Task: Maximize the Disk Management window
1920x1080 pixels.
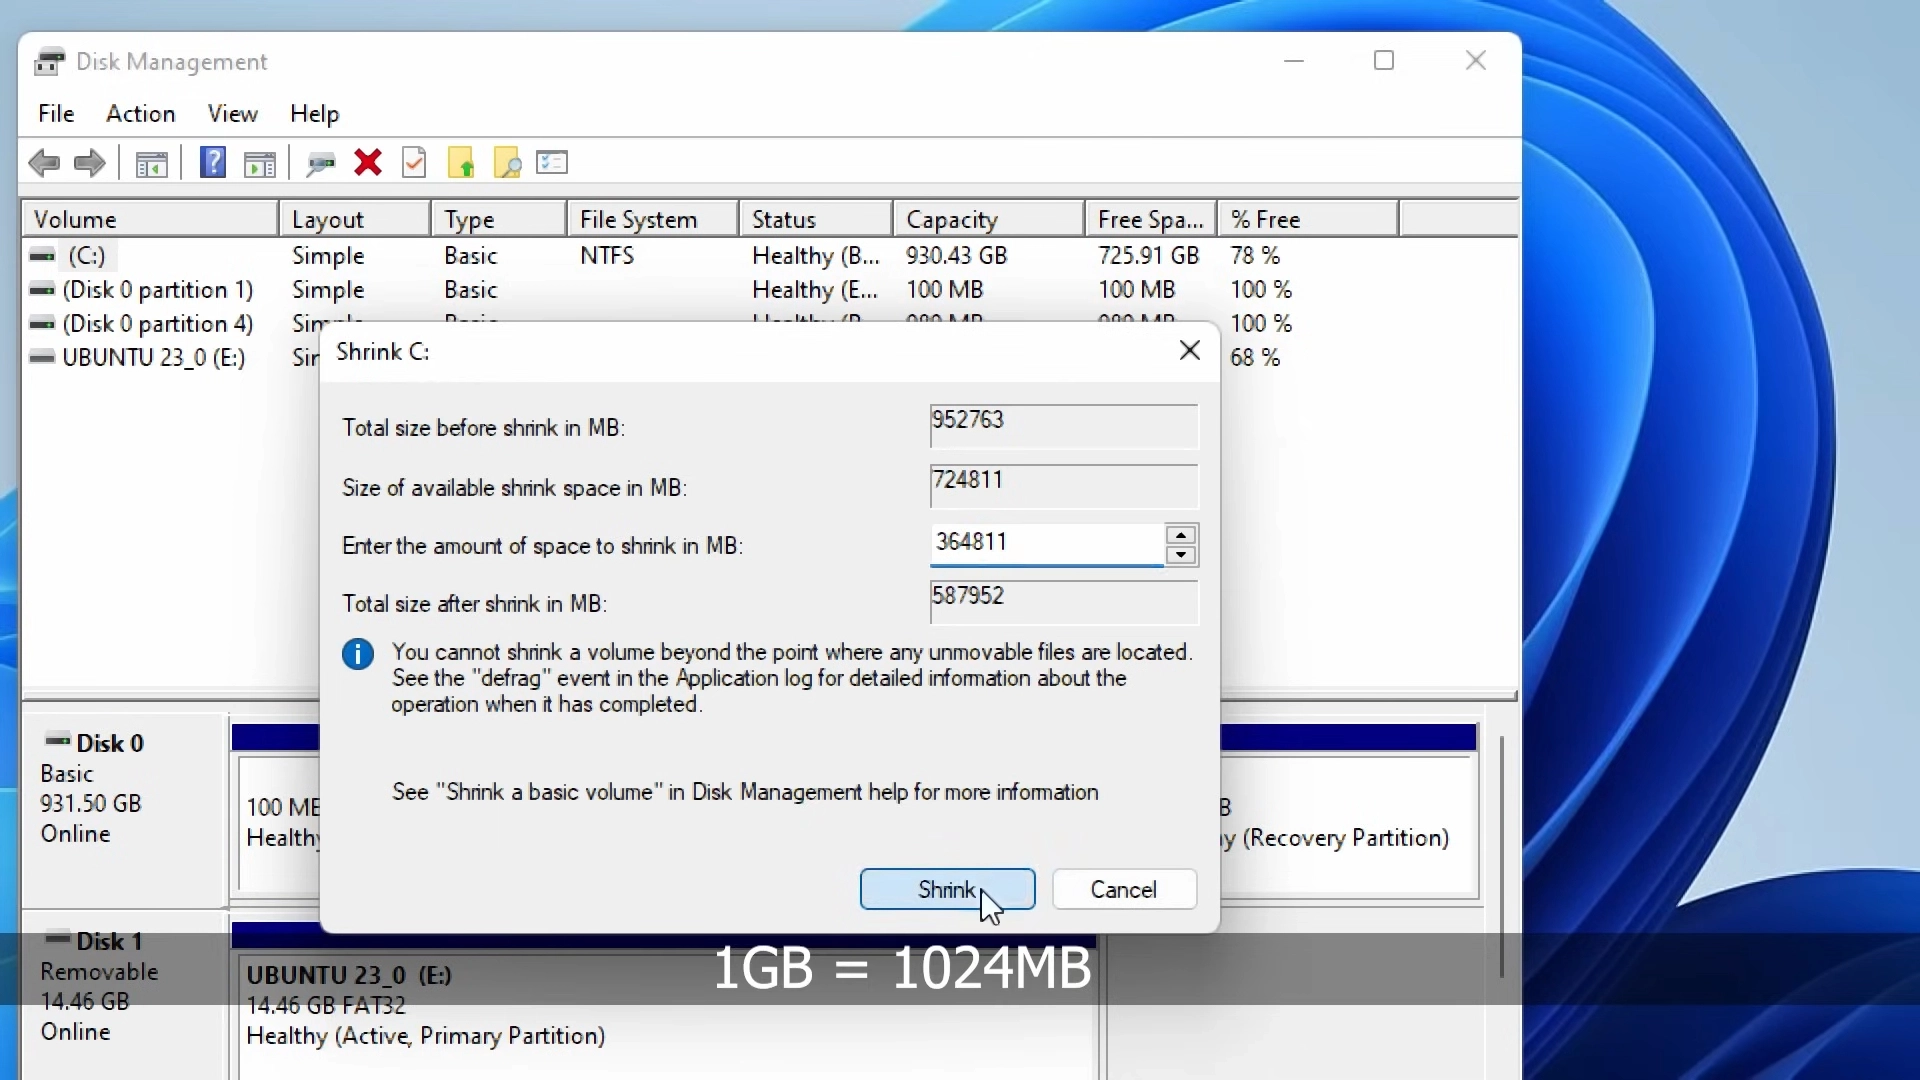Action: pos(1385,61)
